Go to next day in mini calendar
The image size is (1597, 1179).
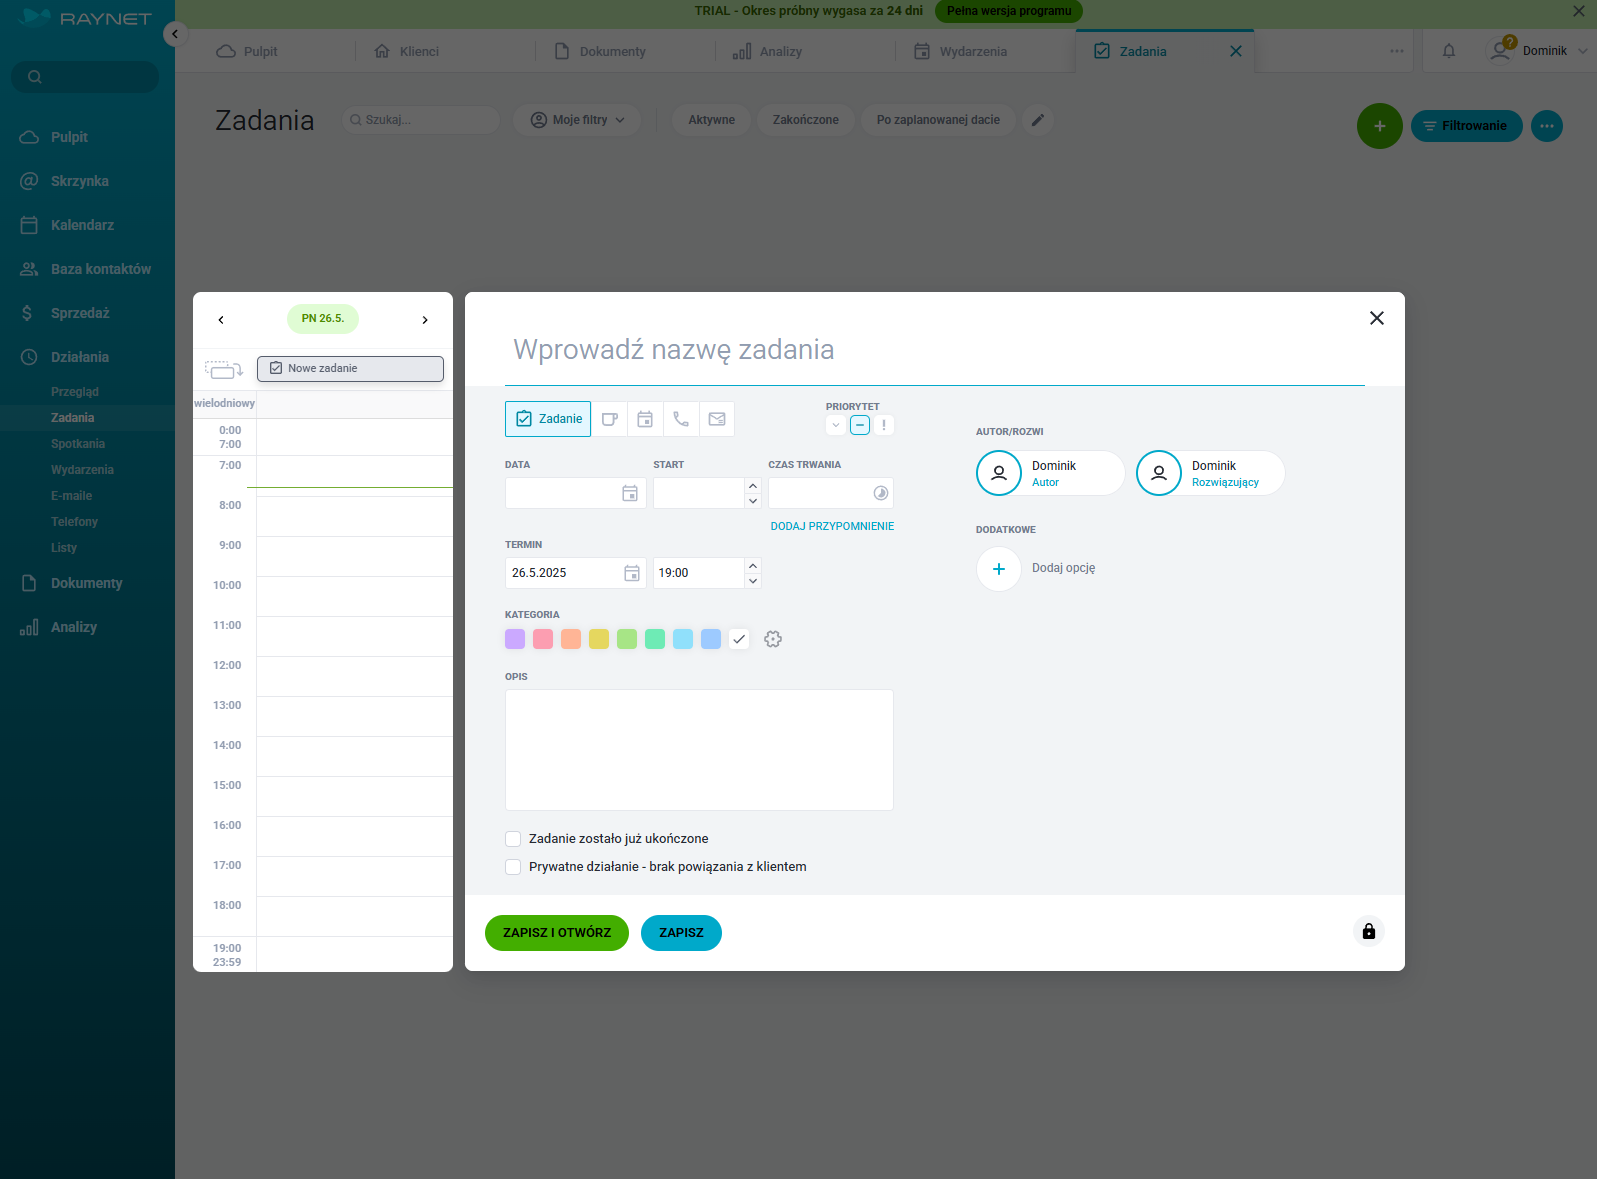425,320
